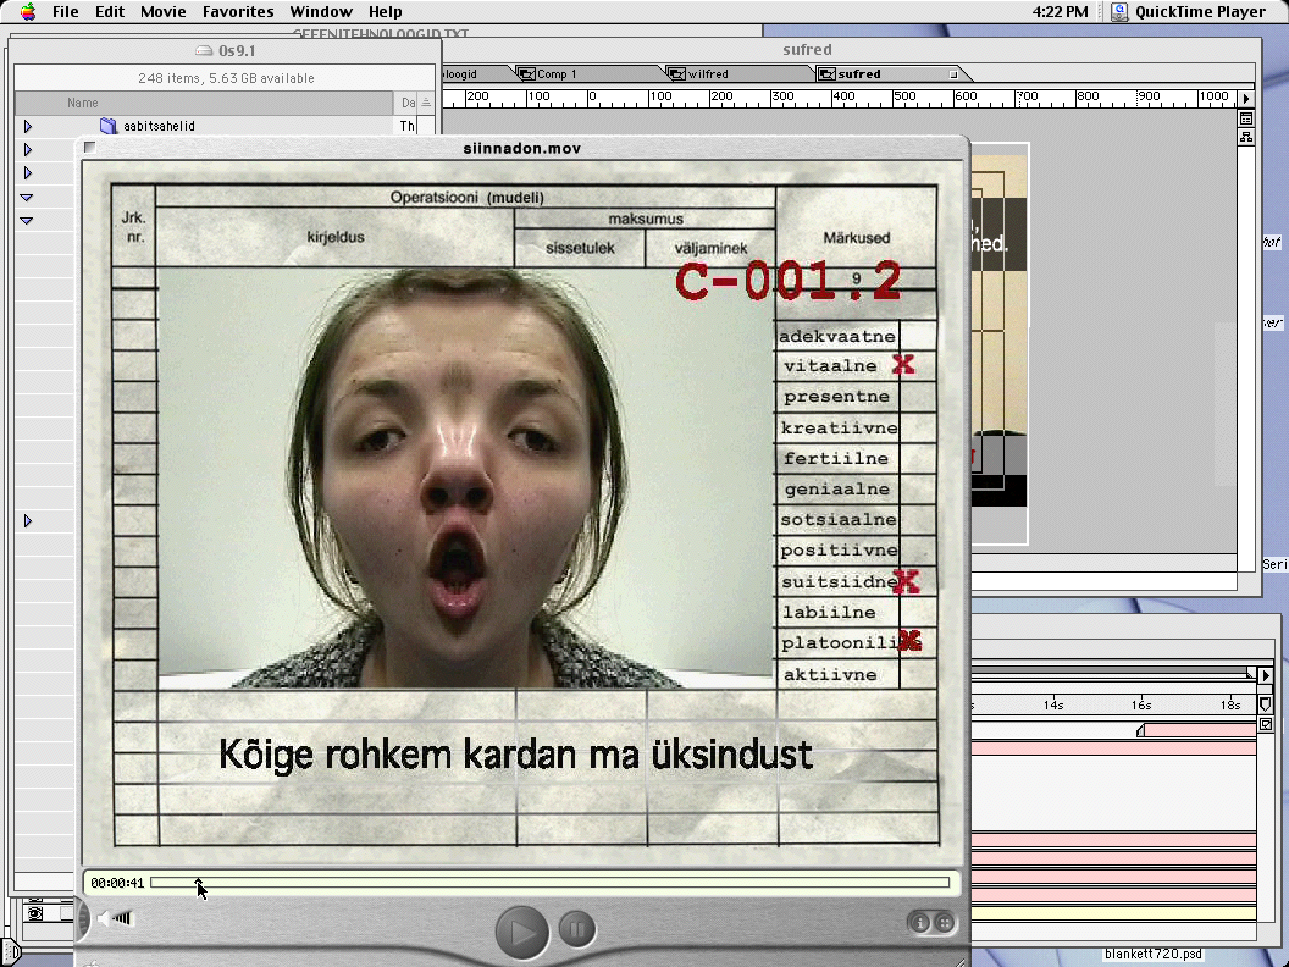Expand the aabitsahelid folder disclosure triangle
Viewport: 1289px width, 967px height.
point(28,126)
